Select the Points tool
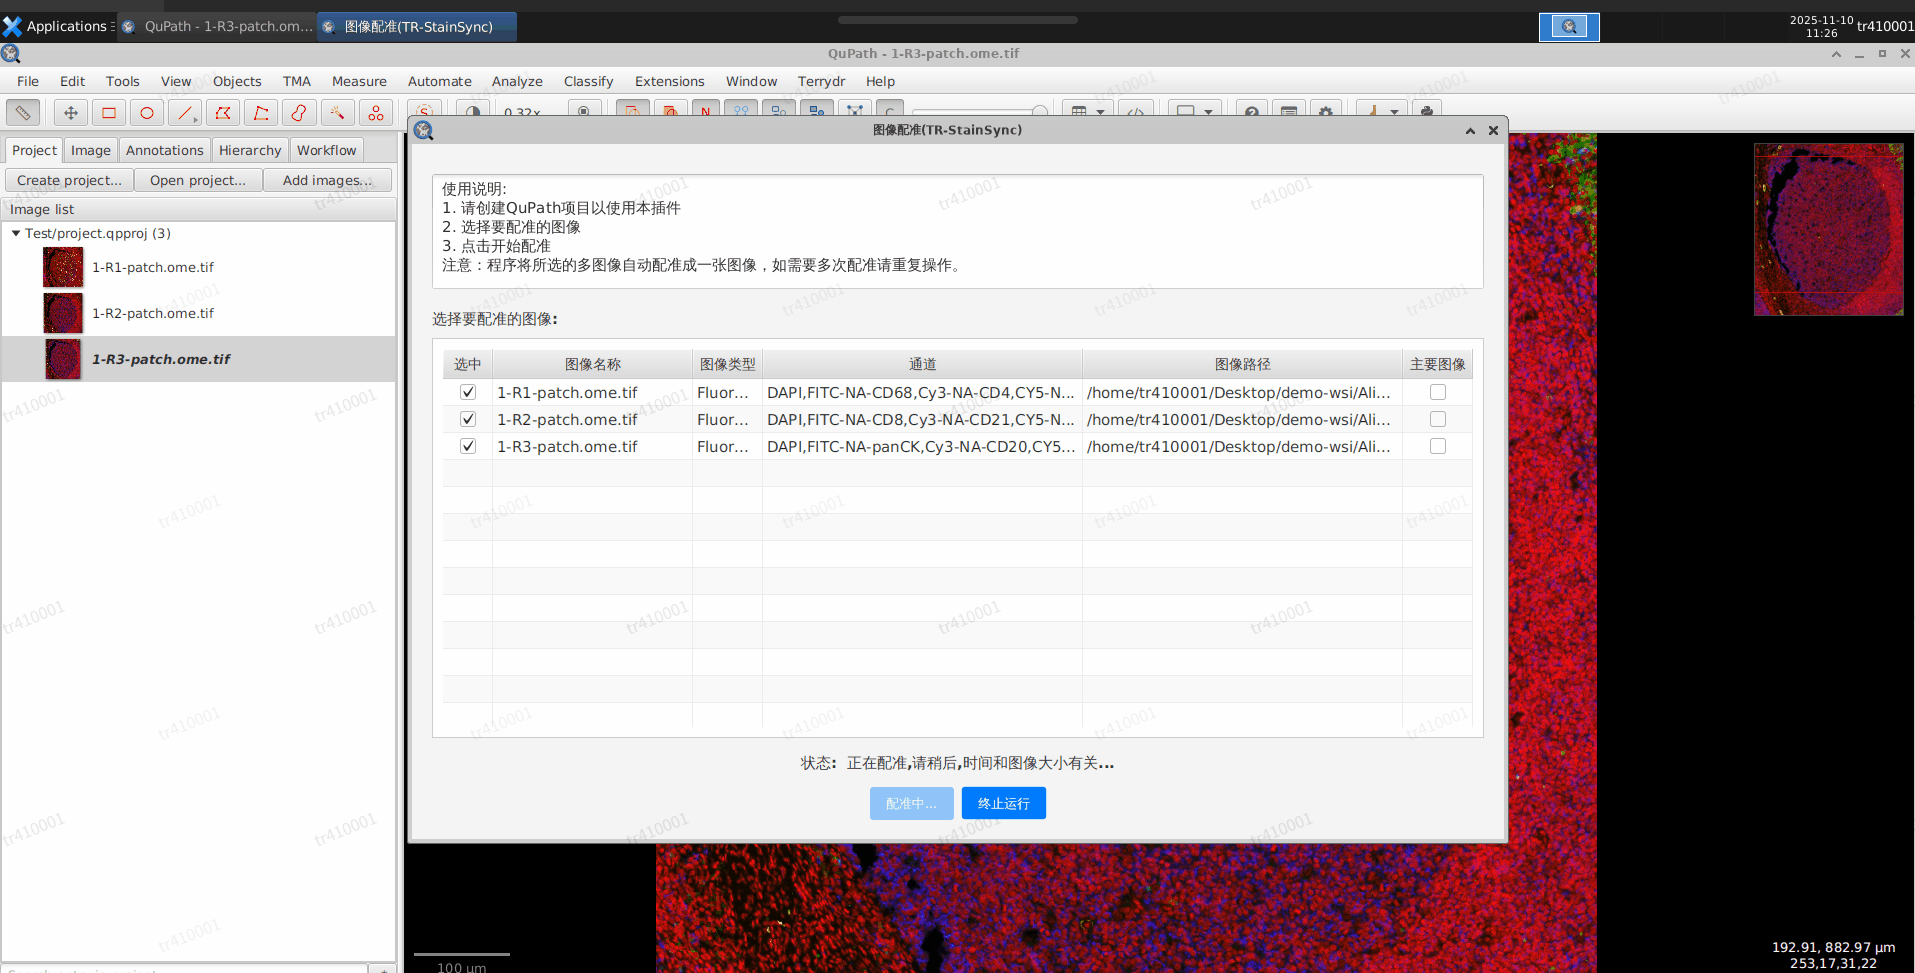Viewport: 1915px width, 973px height. click(x=375, y=113)
